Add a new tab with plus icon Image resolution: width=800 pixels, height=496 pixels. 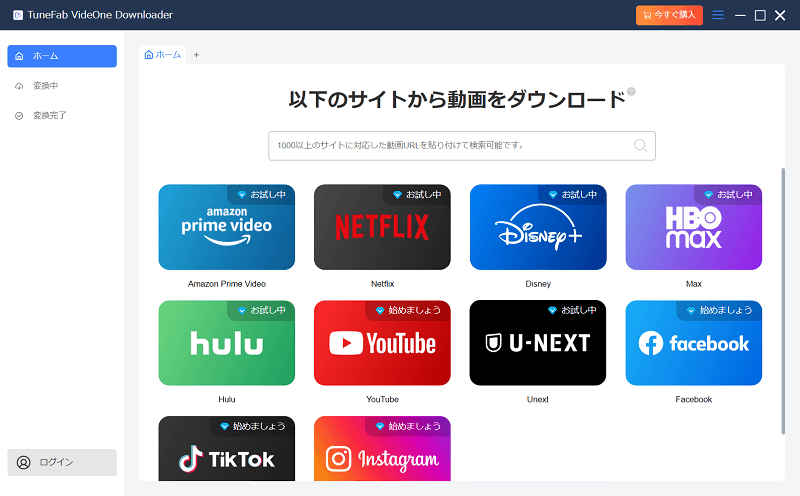(x=196, y=55)
